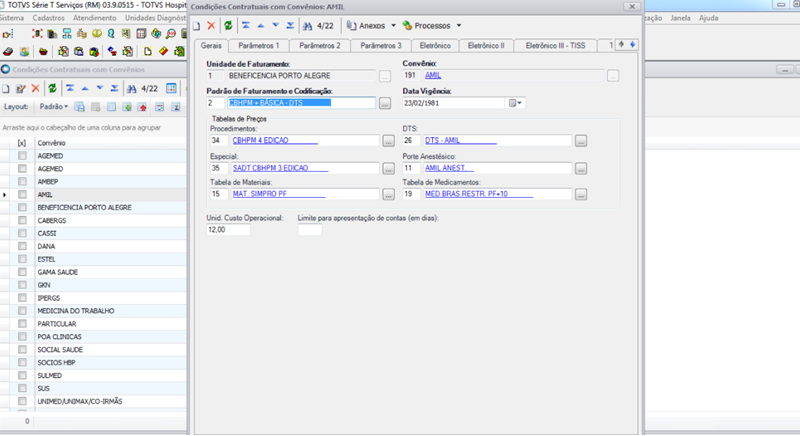Jump to first record in the list window toolbar
Image resolution: width=800 pixels, height=436 pixels.
70,89
